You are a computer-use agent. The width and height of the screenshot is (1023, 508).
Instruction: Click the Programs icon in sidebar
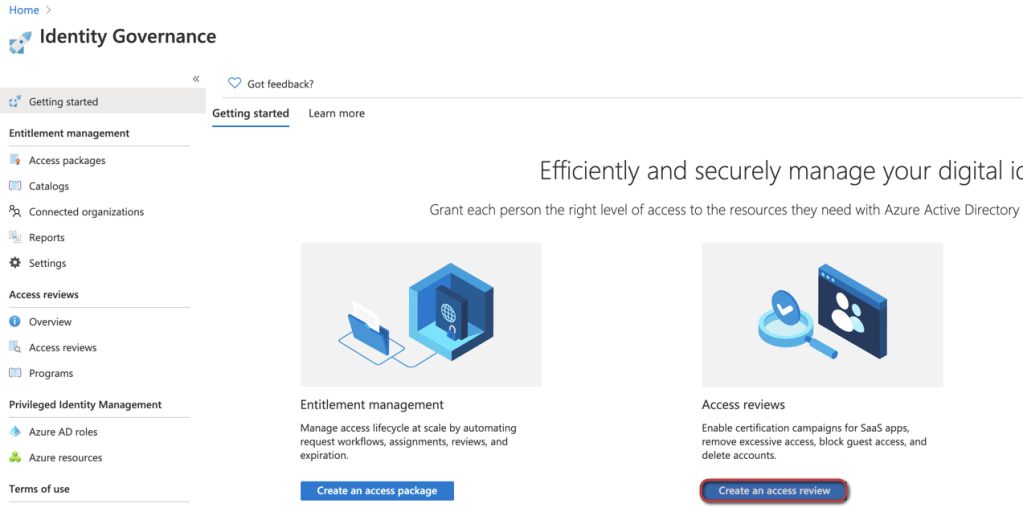click(x=15, y=373)
